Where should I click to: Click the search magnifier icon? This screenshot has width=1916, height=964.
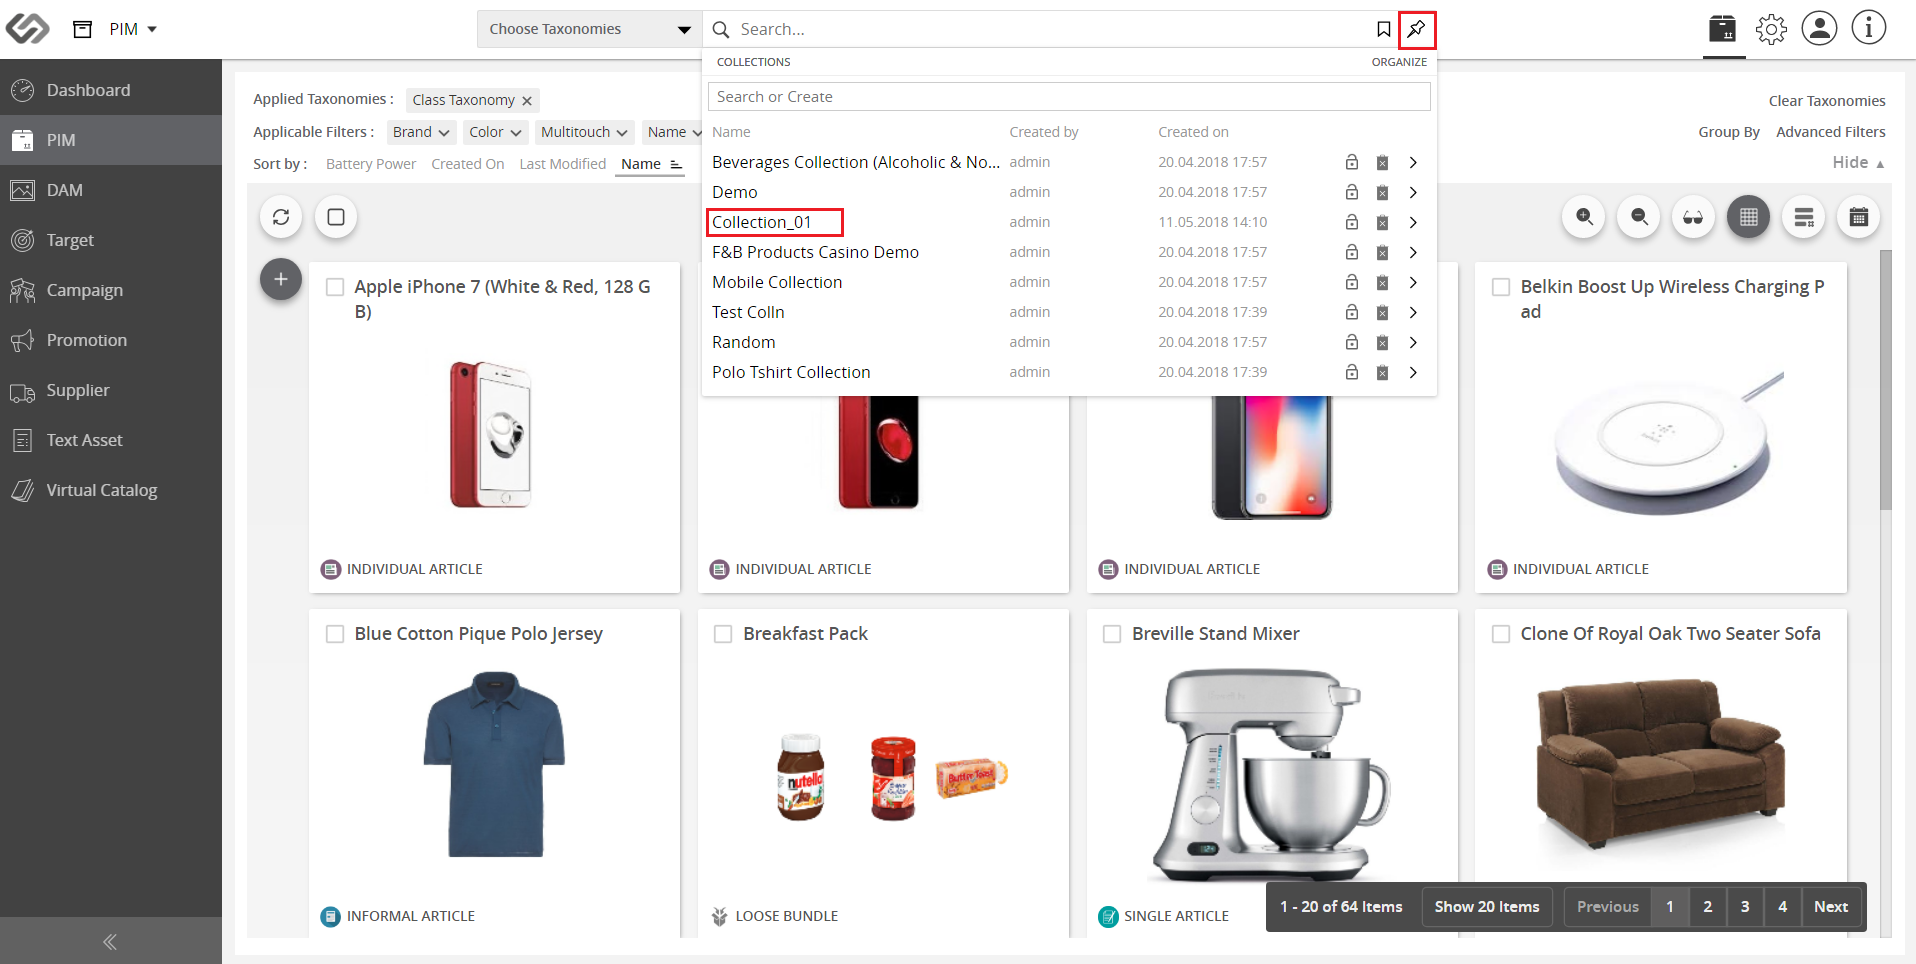pyautogui.click(x=720, y=30)
